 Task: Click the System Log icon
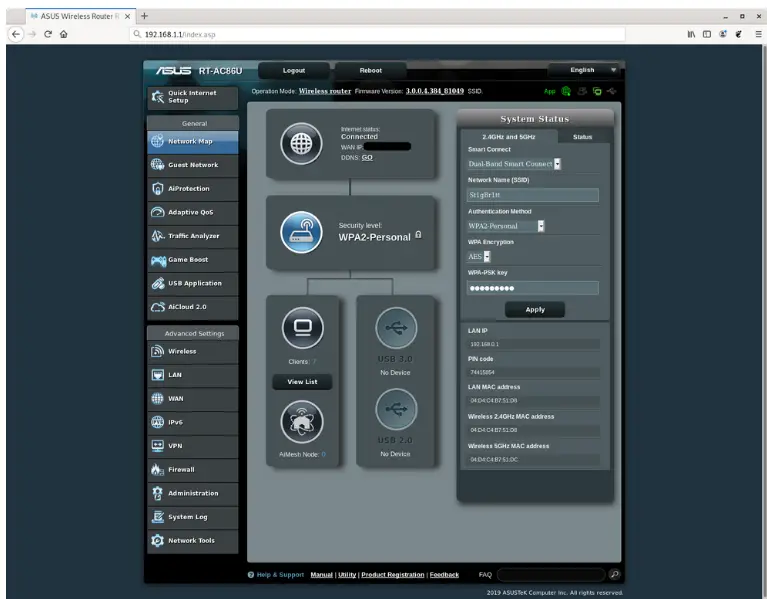(158, 517)
